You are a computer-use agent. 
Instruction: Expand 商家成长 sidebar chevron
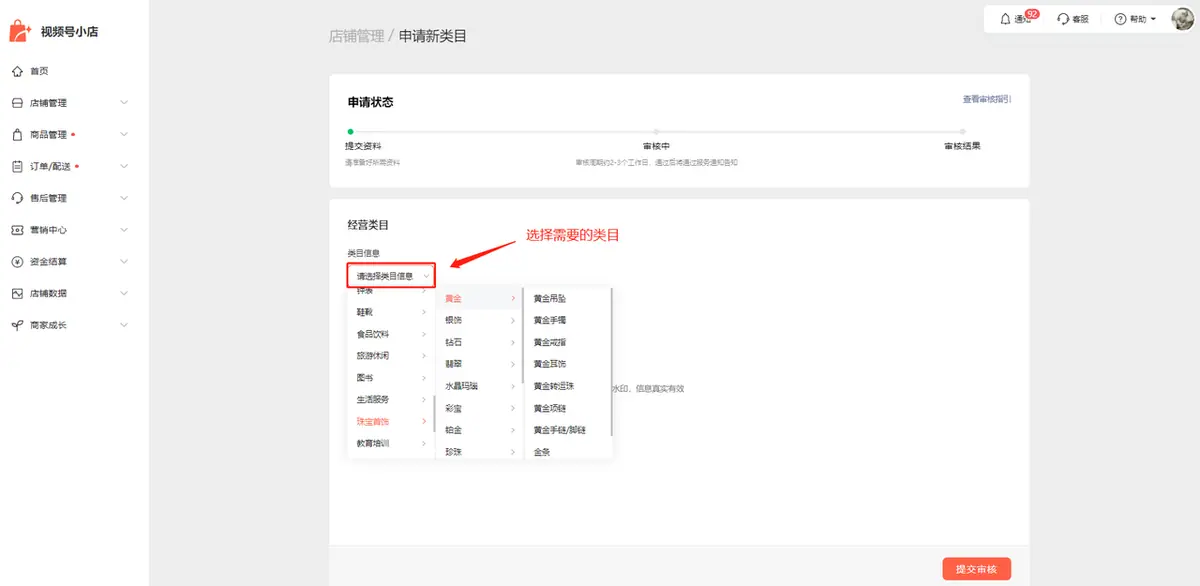coord(124,325)
